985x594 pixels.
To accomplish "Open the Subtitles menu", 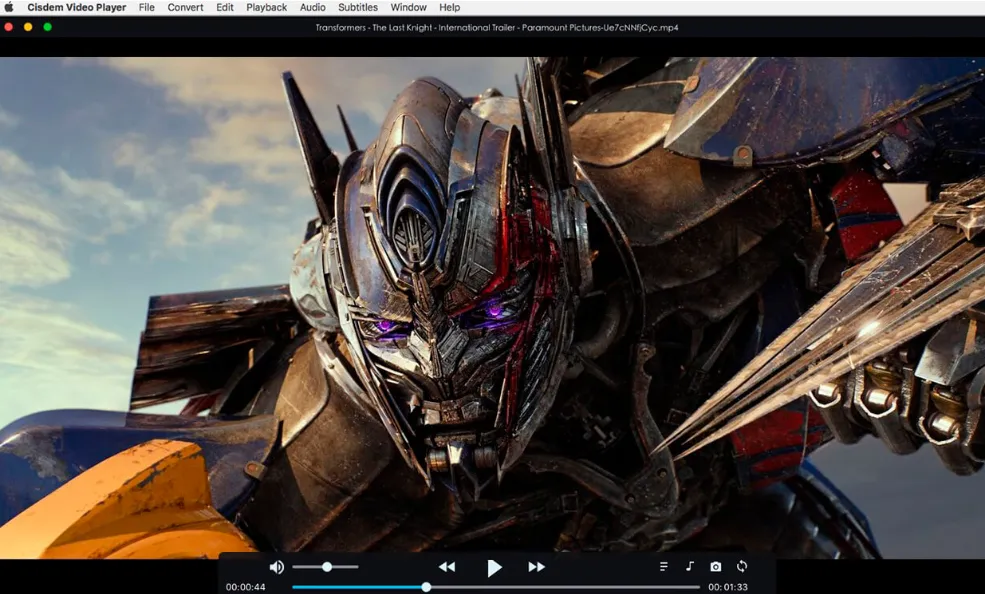I will point(358,8).
